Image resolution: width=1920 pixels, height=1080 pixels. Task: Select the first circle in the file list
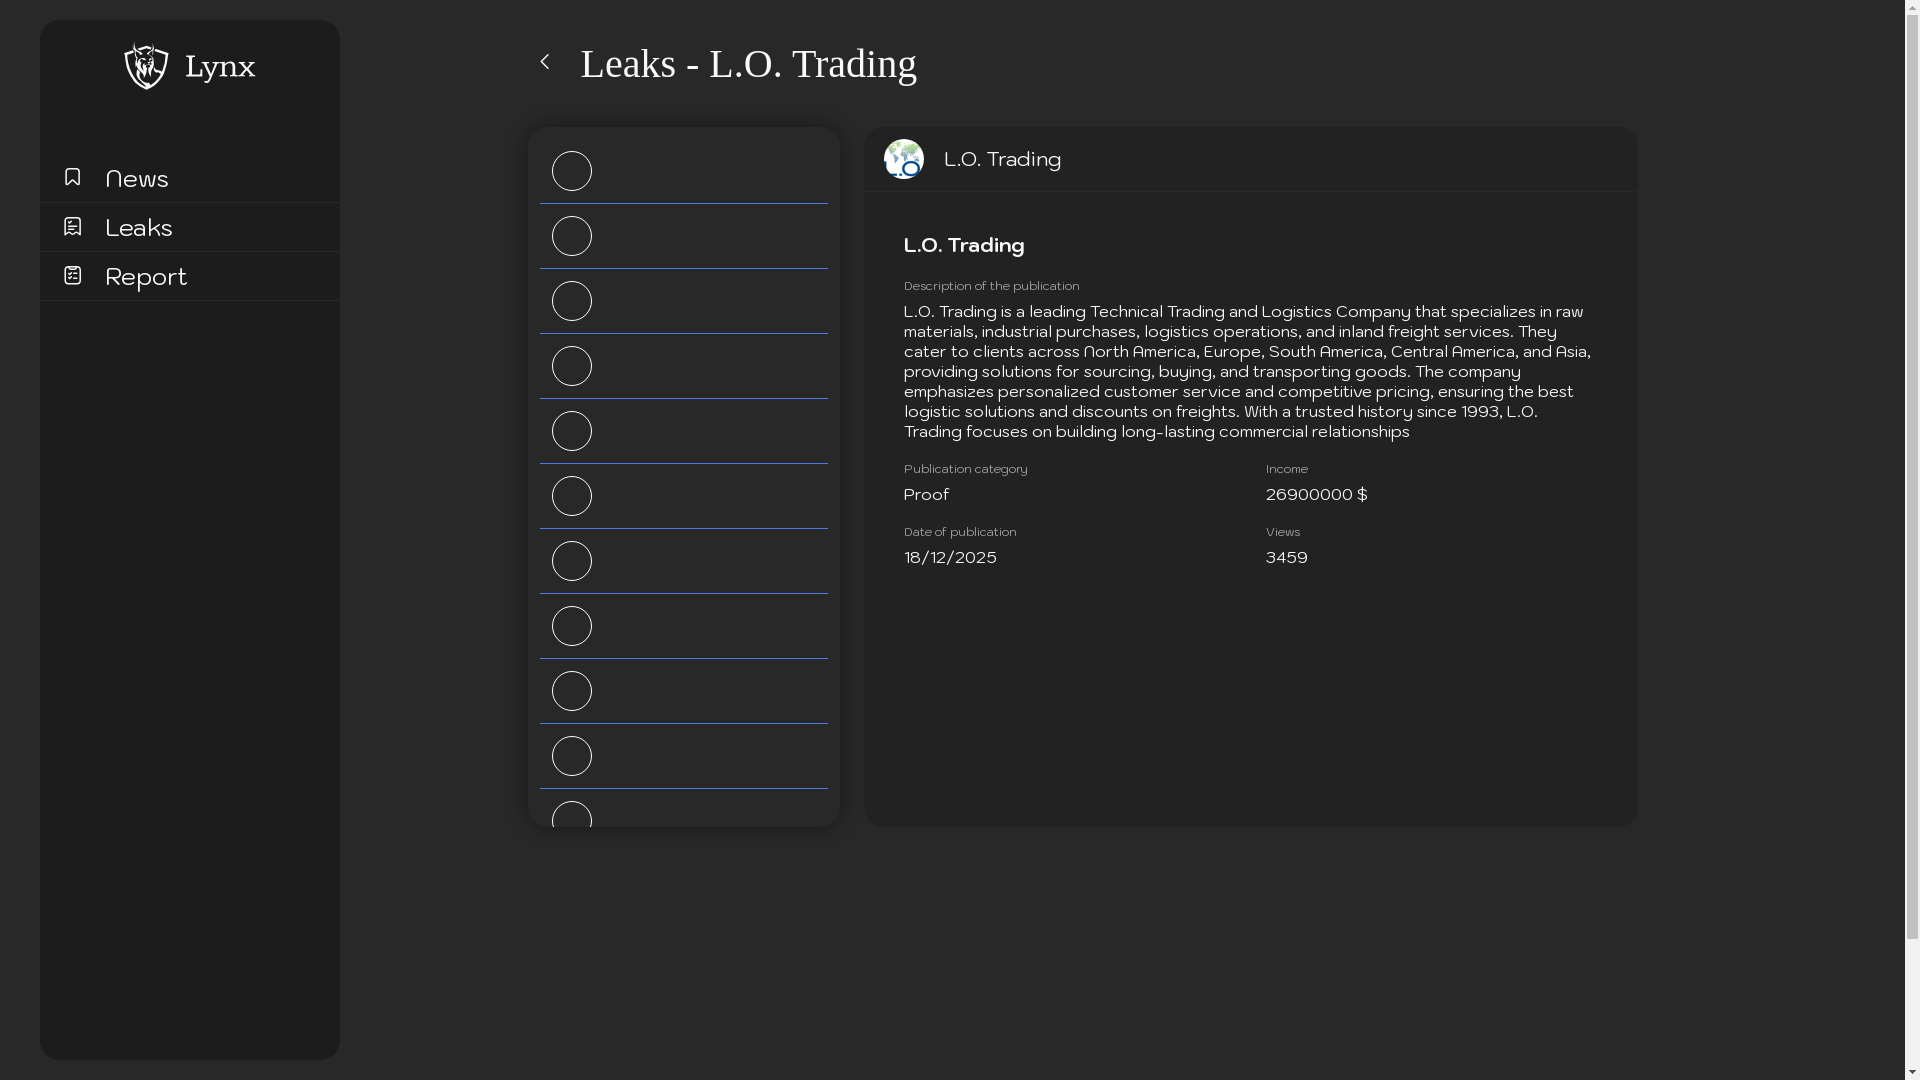[x=572, y=171]
